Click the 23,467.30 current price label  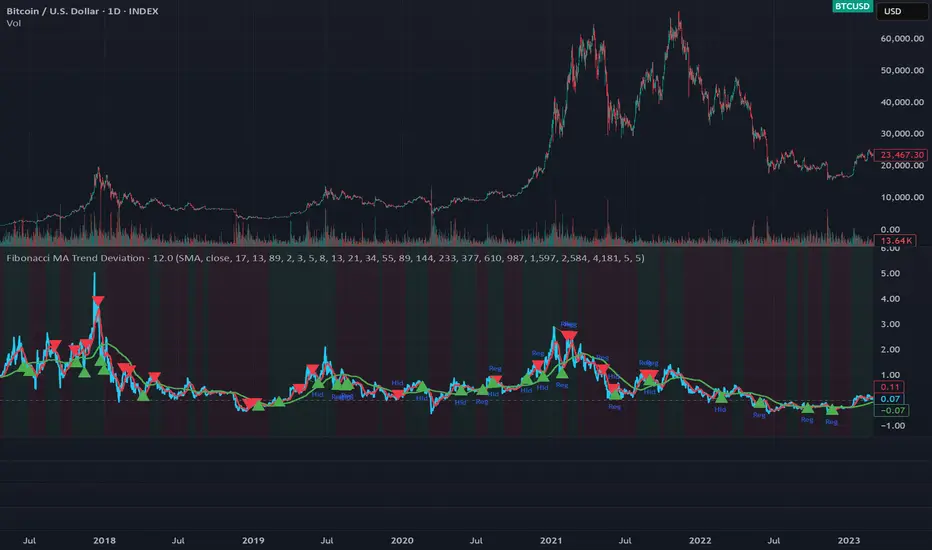coord(901,155)
